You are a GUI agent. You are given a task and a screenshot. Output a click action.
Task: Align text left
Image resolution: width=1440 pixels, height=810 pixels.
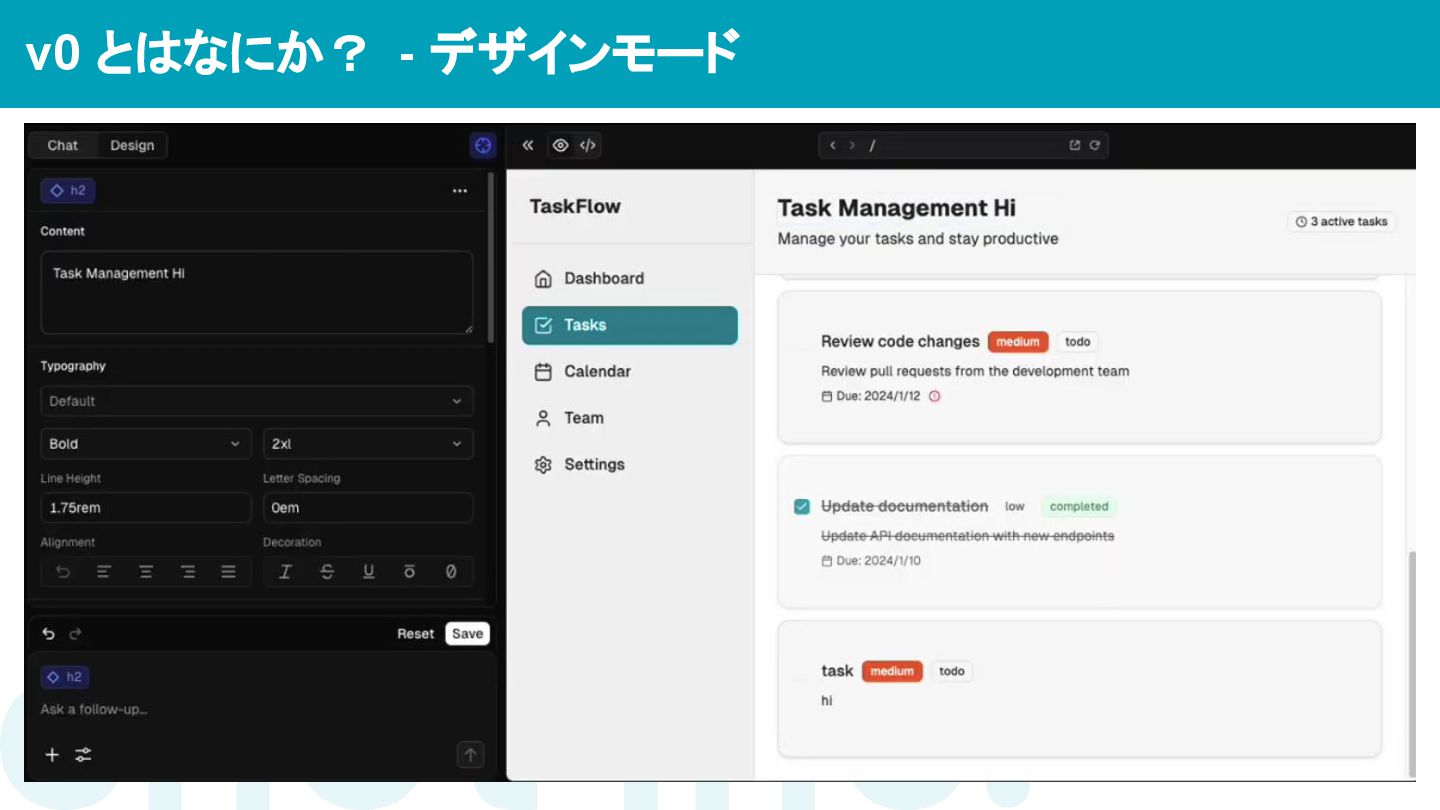pyautogui.click(x=104, y=572)
